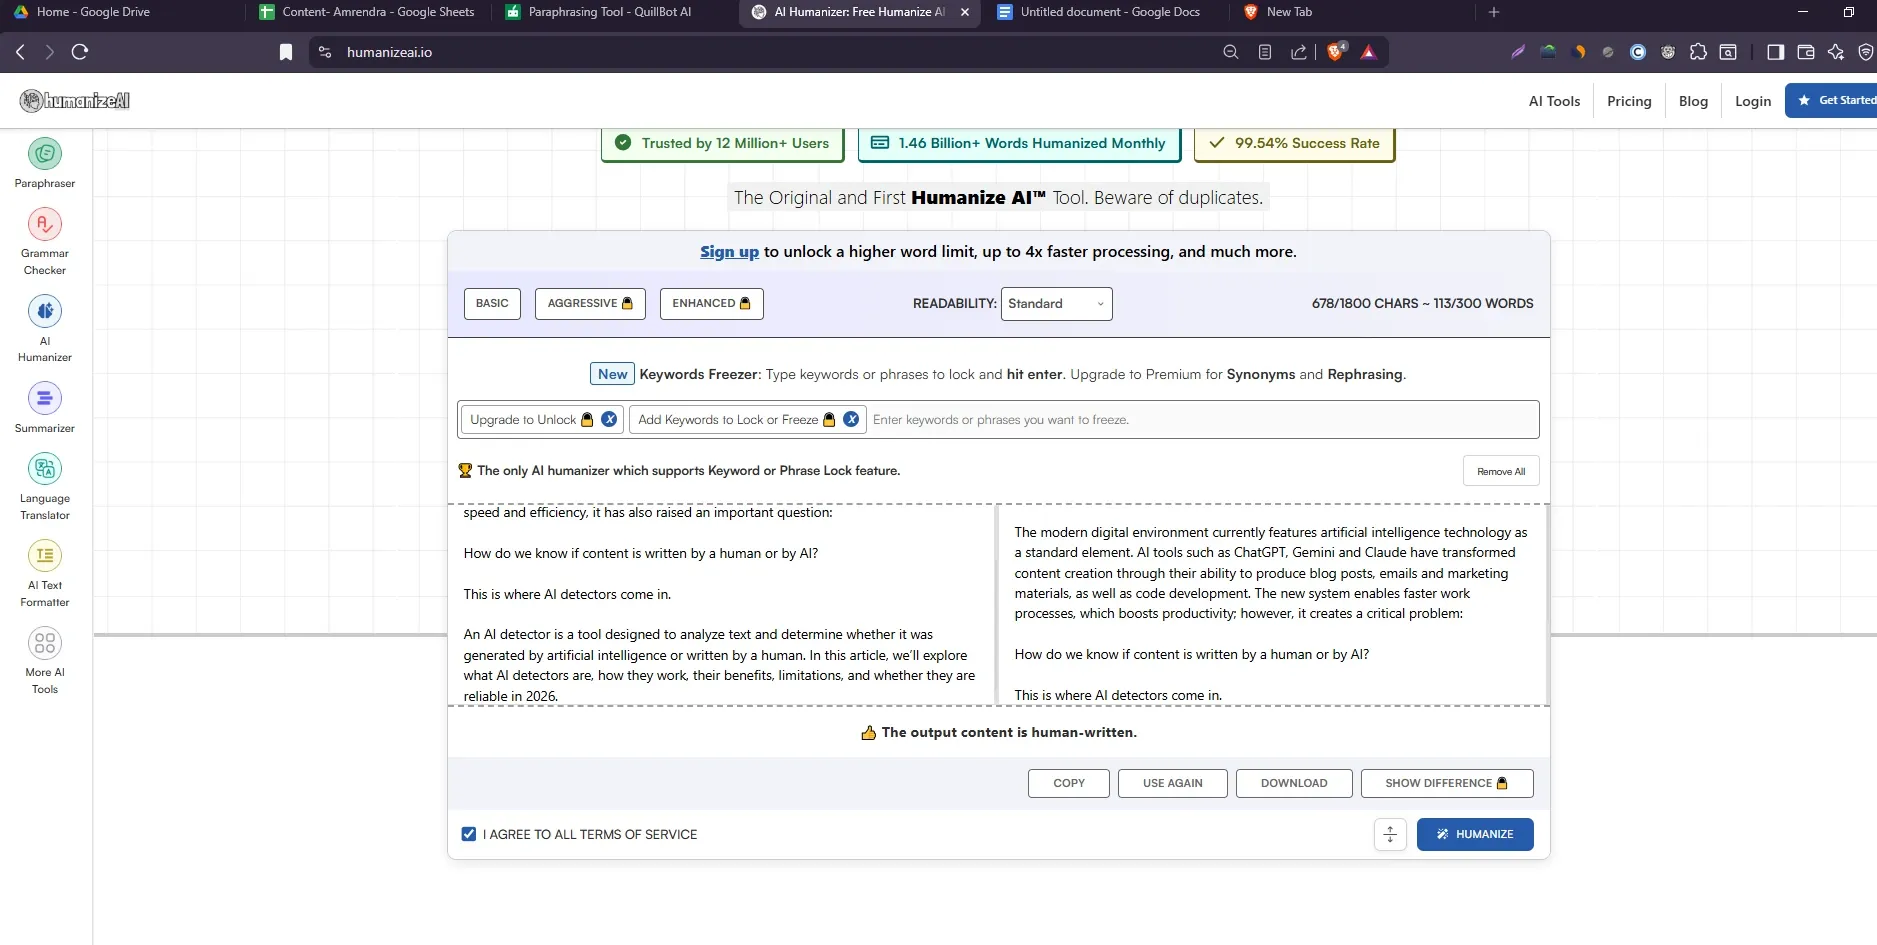
Task: Remove the 'Upgrade to Unlock' keyword chip
Action: [x=609, y=420]
